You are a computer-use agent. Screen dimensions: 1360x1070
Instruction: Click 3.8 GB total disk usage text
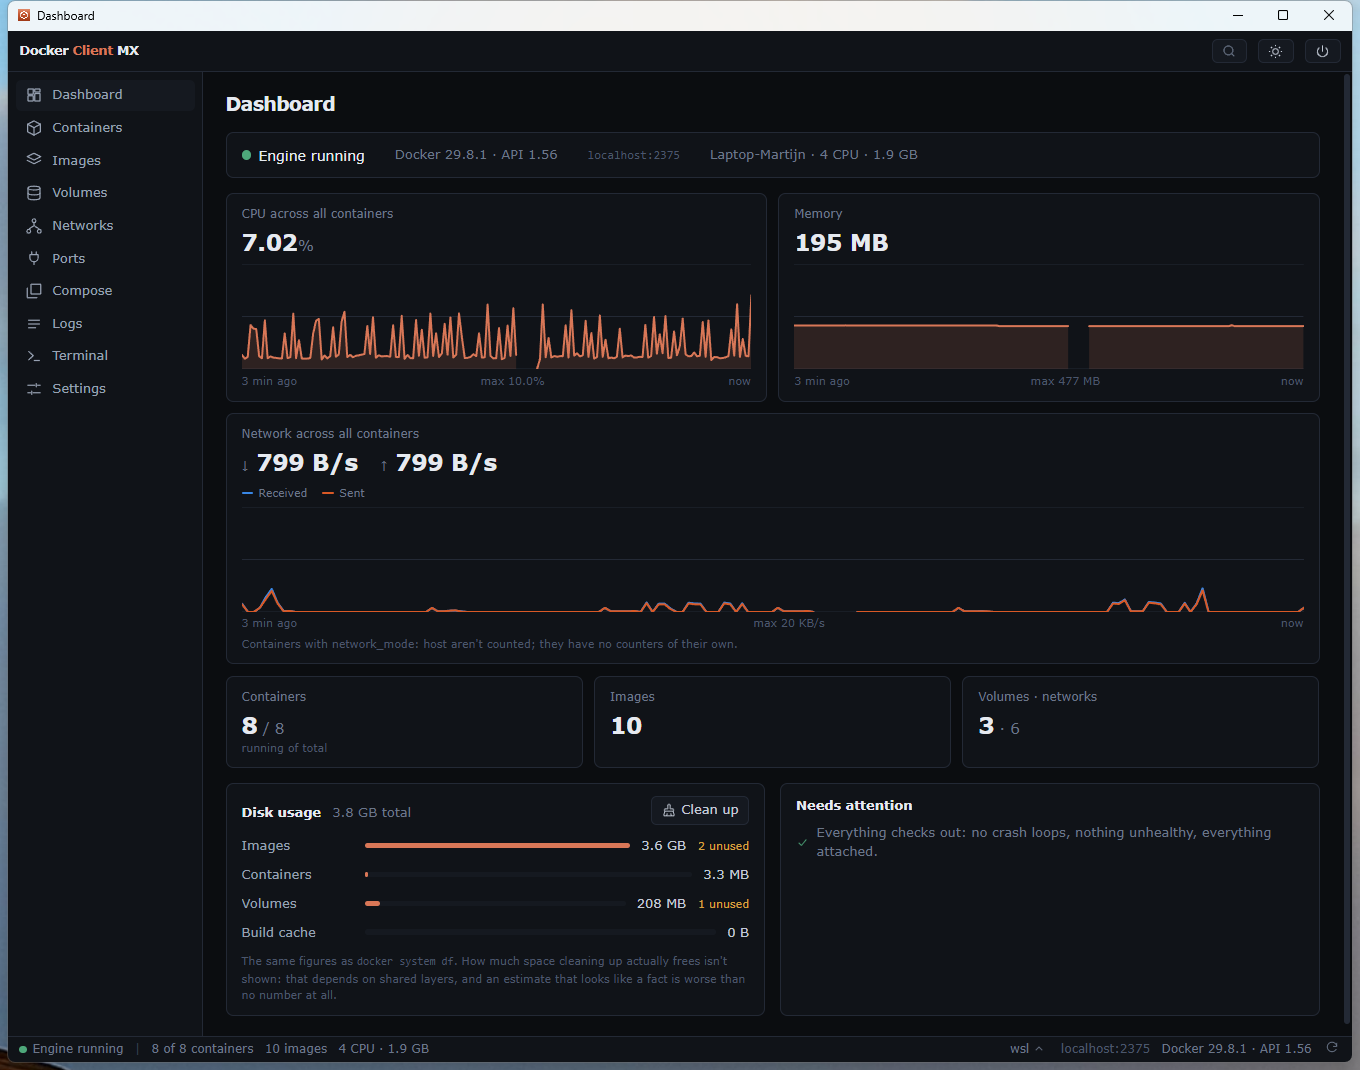click(x=371, y=813)
